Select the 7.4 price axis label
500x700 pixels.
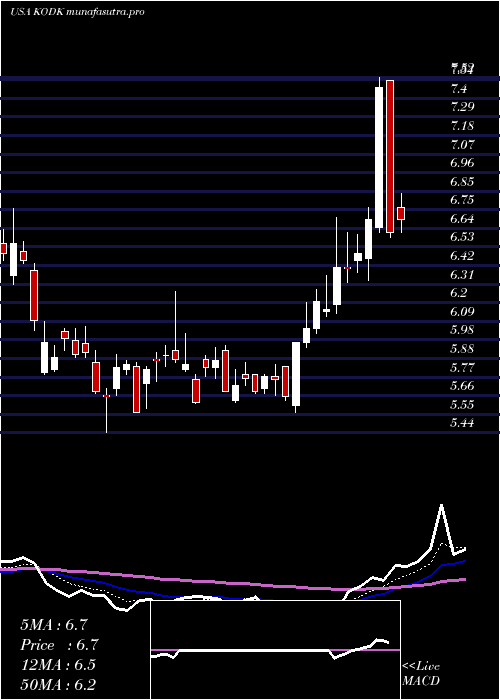coord(459,89)
